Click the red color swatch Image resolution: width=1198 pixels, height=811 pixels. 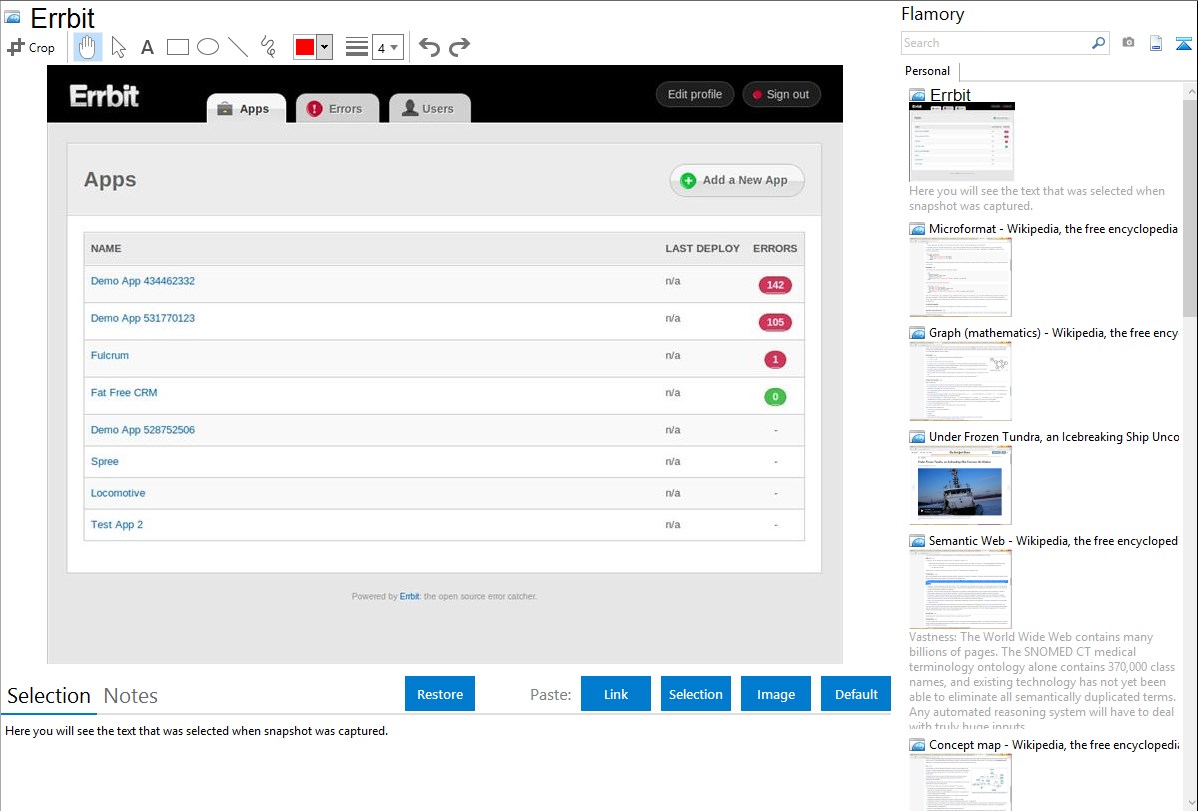pos(305,47)
